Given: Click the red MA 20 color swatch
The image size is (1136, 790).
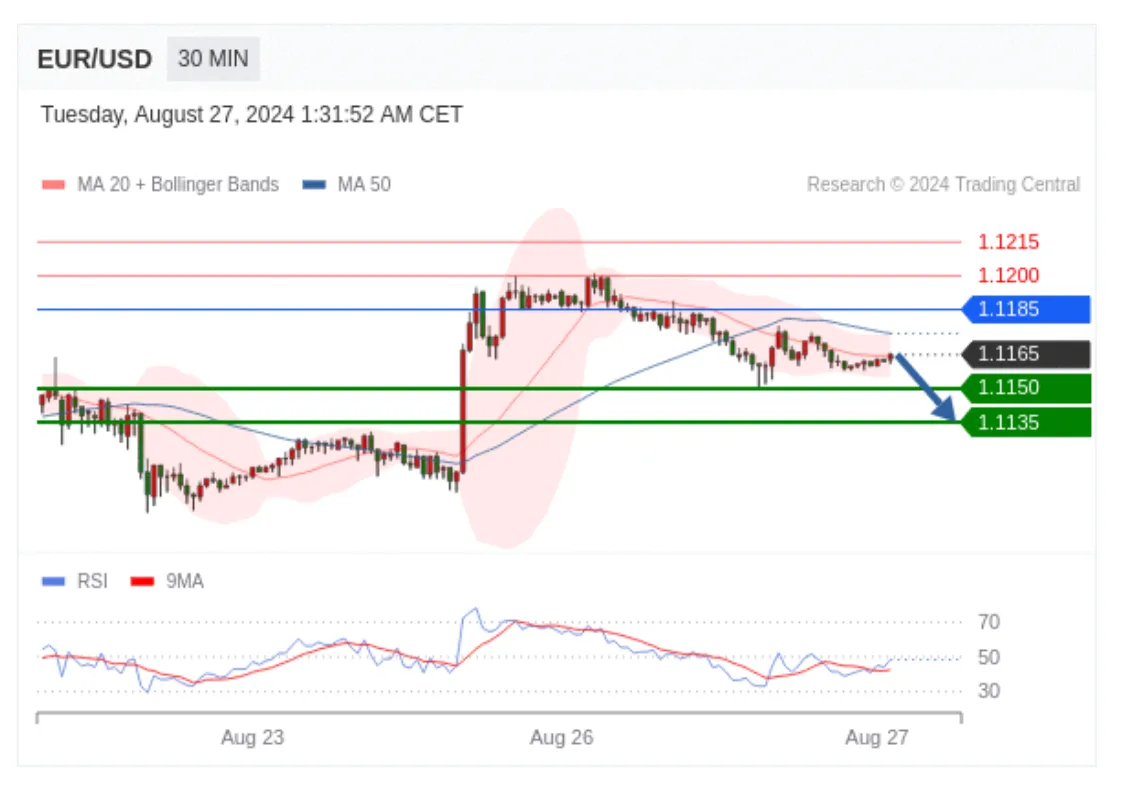Looking at the screenshot, I should pyautogui.click(x=54, y=185).
